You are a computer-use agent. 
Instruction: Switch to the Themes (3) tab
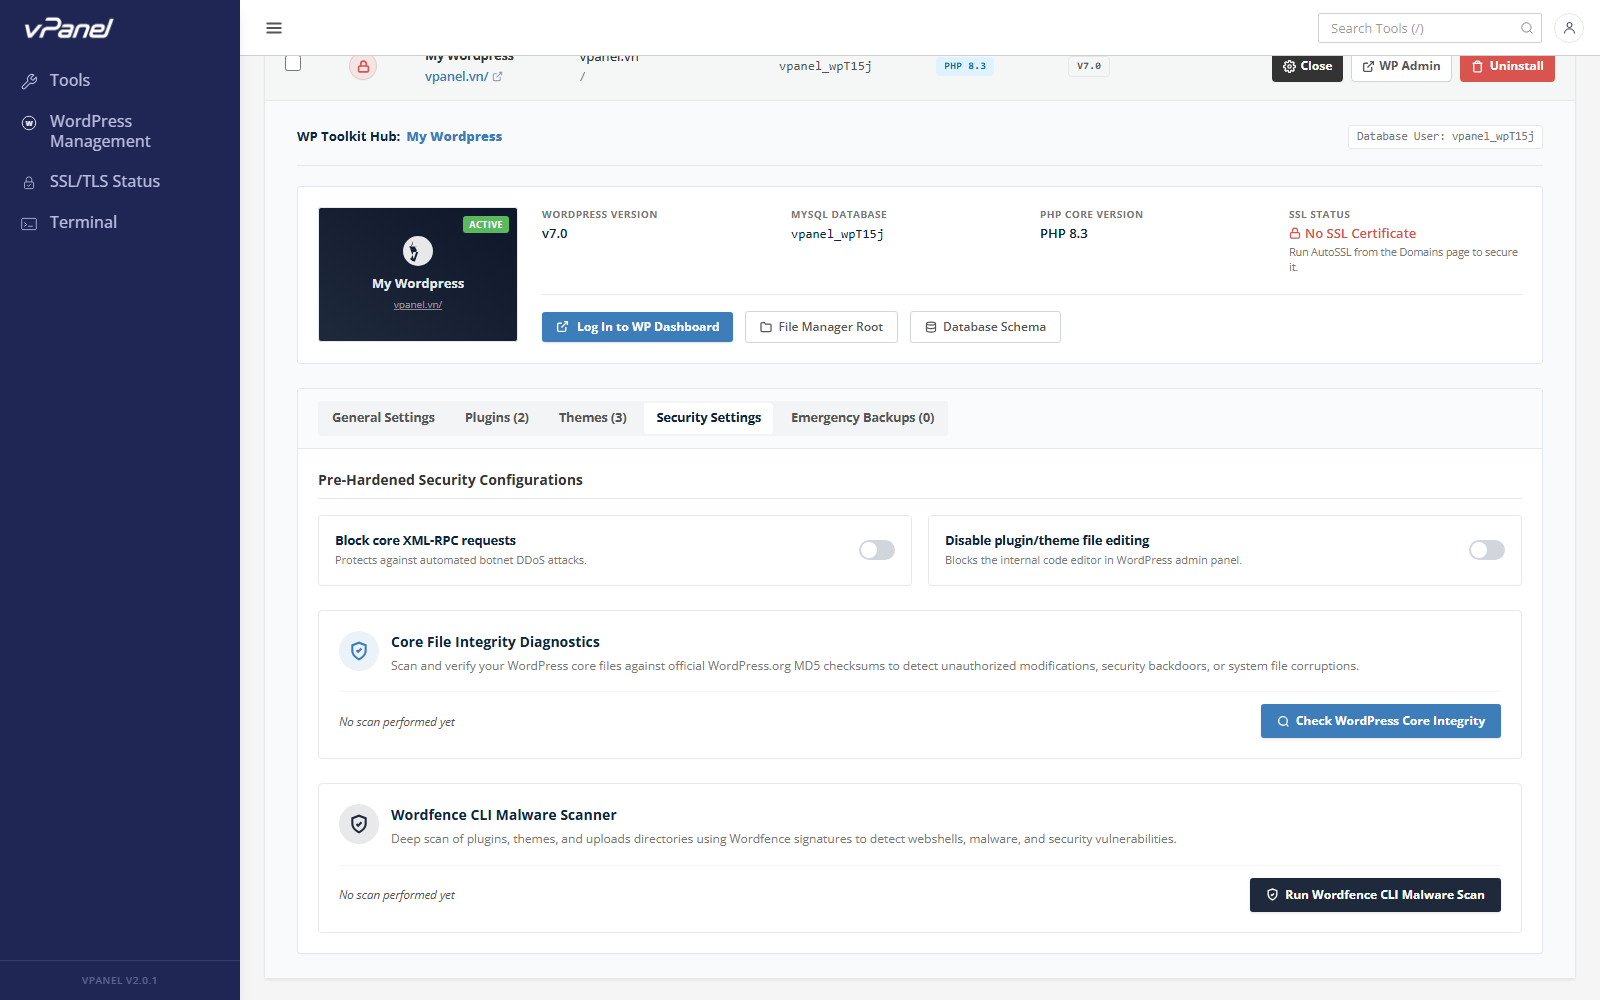pyautogui.click(x=593, y=418)
